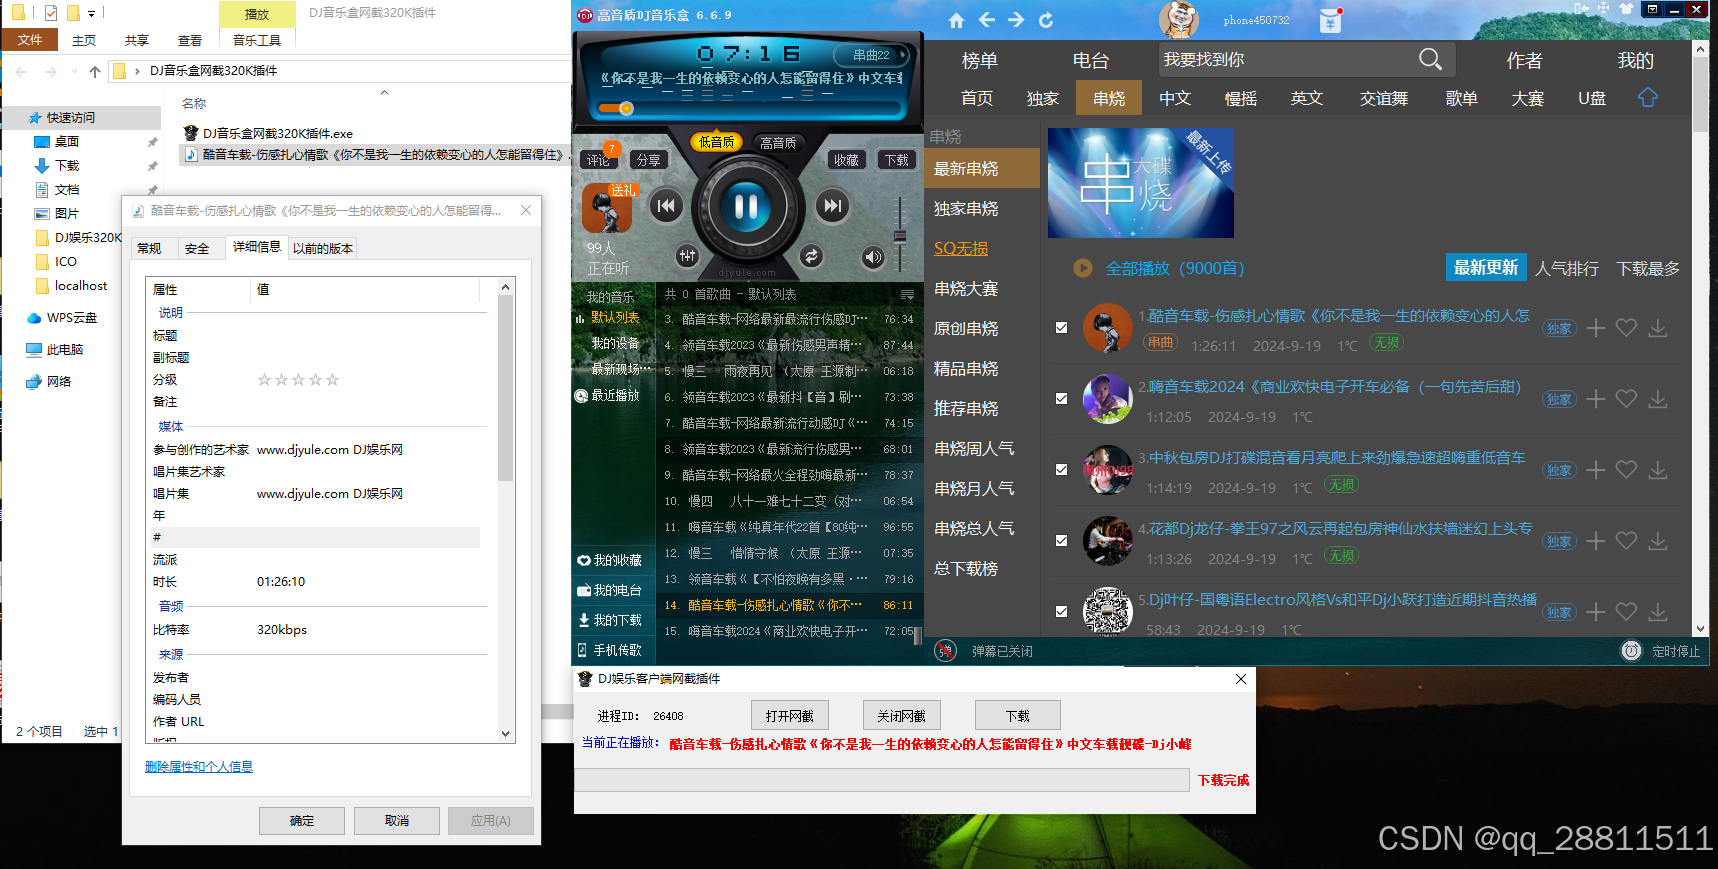This screenshot has height=869, width=1718.
Task: Click the gift avatar 送礼 thumbnail
Action: [606, 208]
